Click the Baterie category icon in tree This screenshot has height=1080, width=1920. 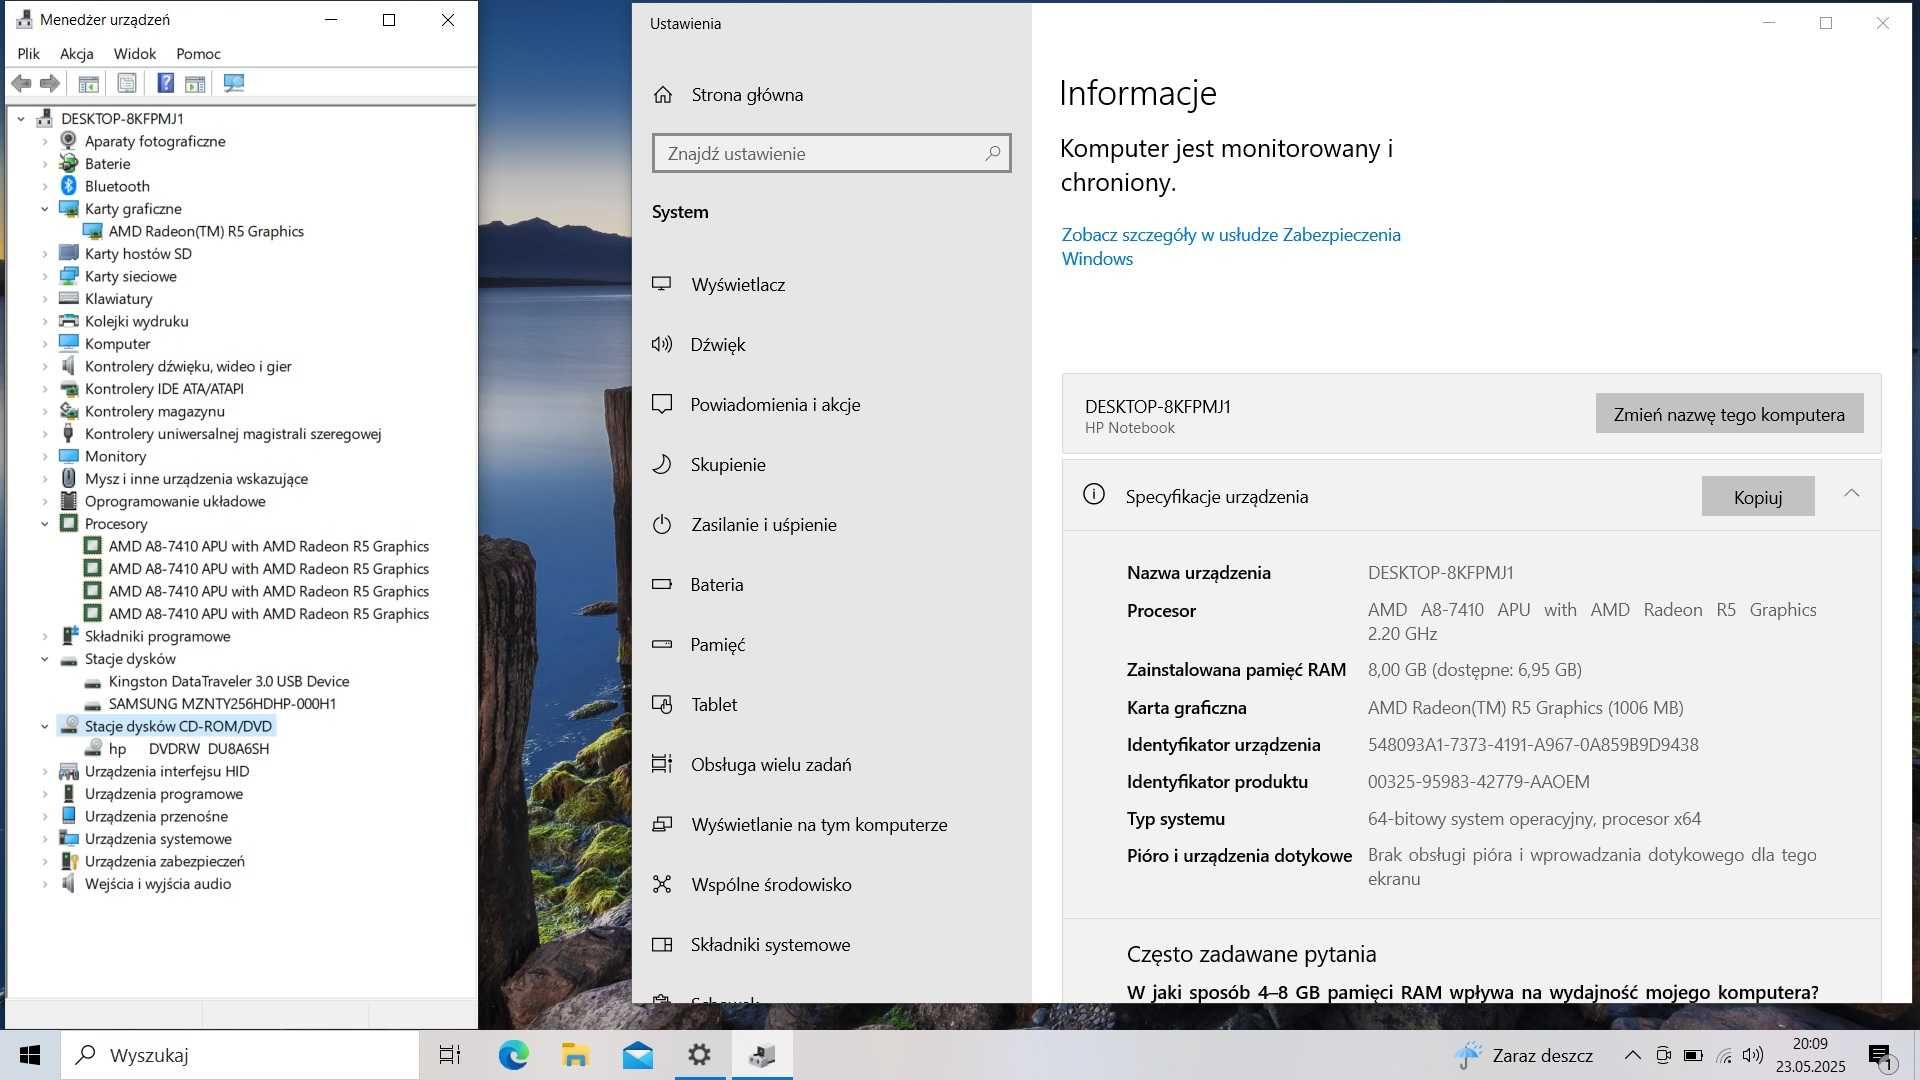(68, 163)
